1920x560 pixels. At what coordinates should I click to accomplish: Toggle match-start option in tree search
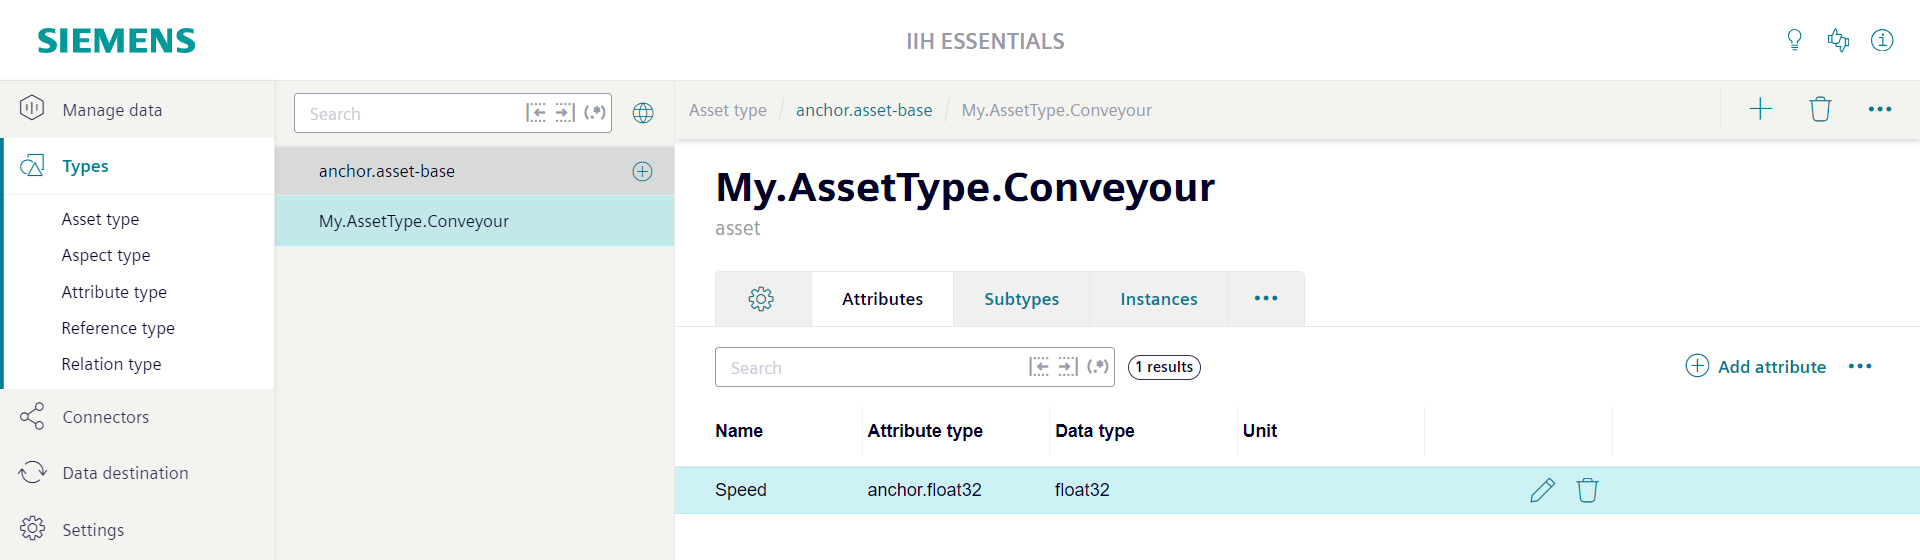[x=536, y=113]
